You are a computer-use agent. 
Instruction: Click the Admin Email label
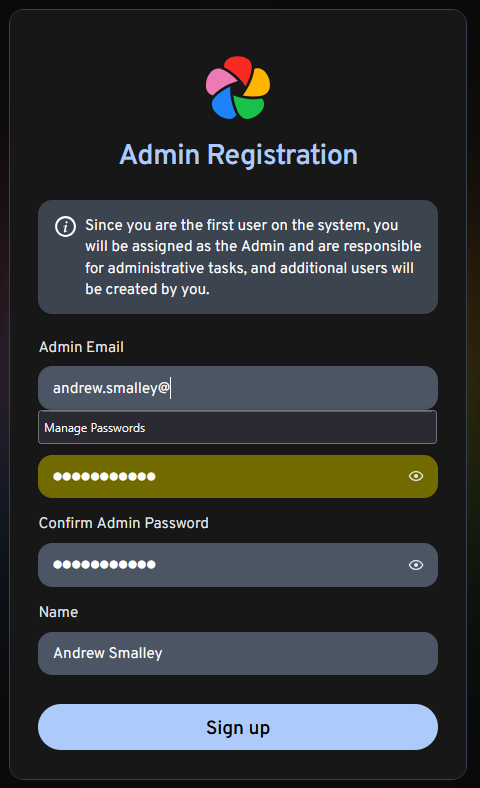click(x=81, y=347)
